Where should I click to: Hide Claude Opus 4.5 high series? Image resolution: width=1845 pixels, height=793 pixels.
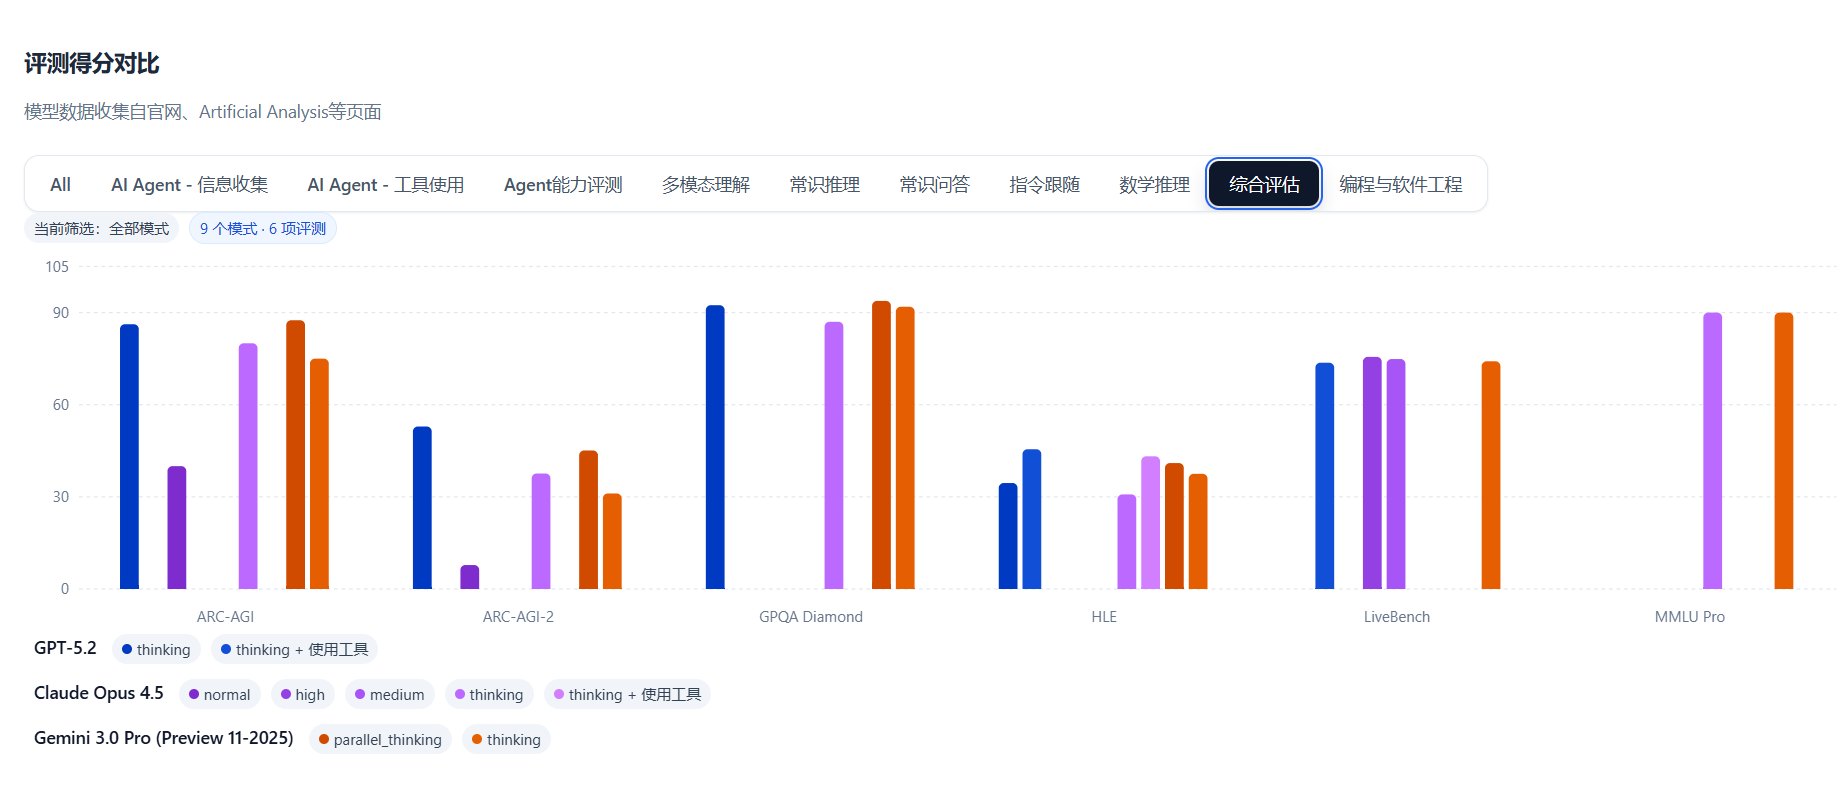[303, 695]
